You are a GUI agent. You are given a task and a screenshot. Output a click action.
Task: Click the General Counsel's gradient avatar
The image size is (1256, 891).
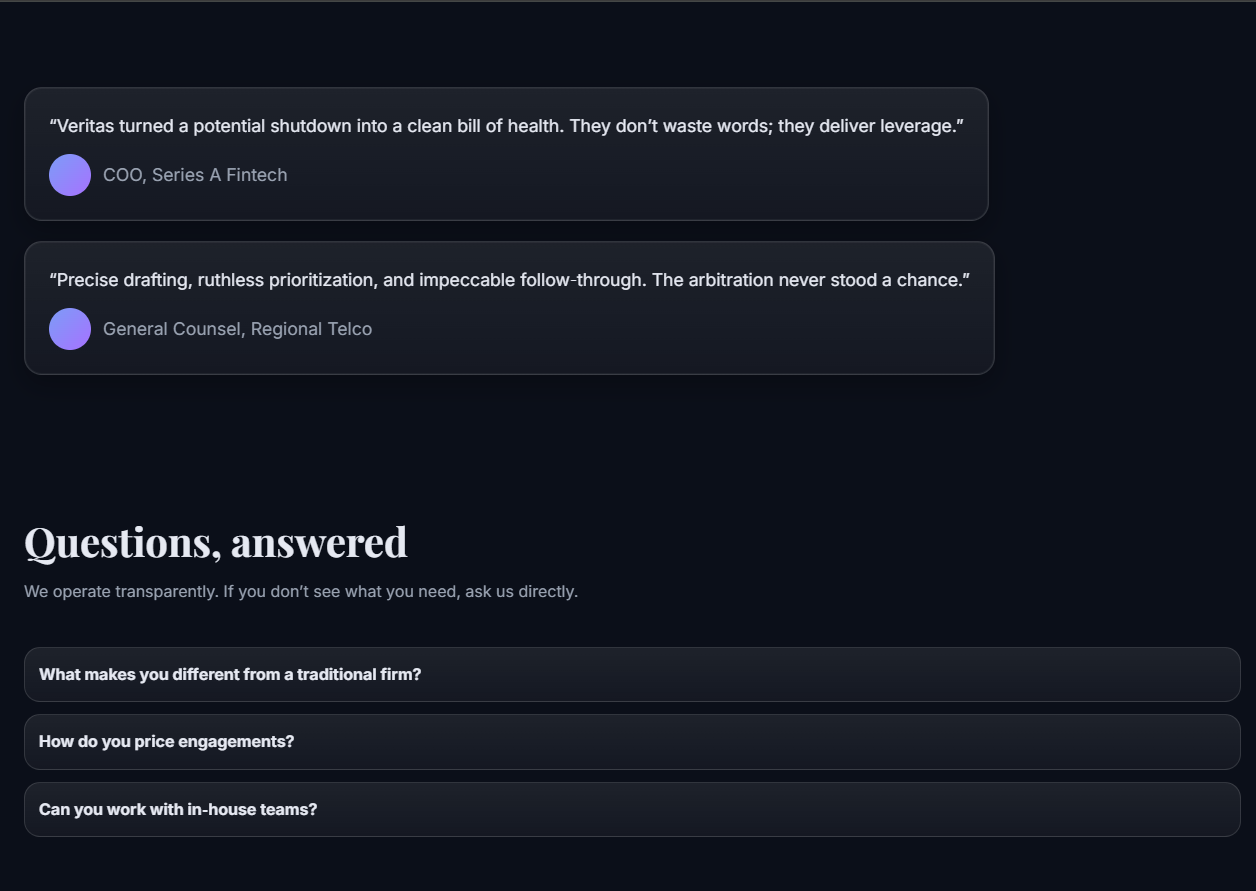[70, 329]
